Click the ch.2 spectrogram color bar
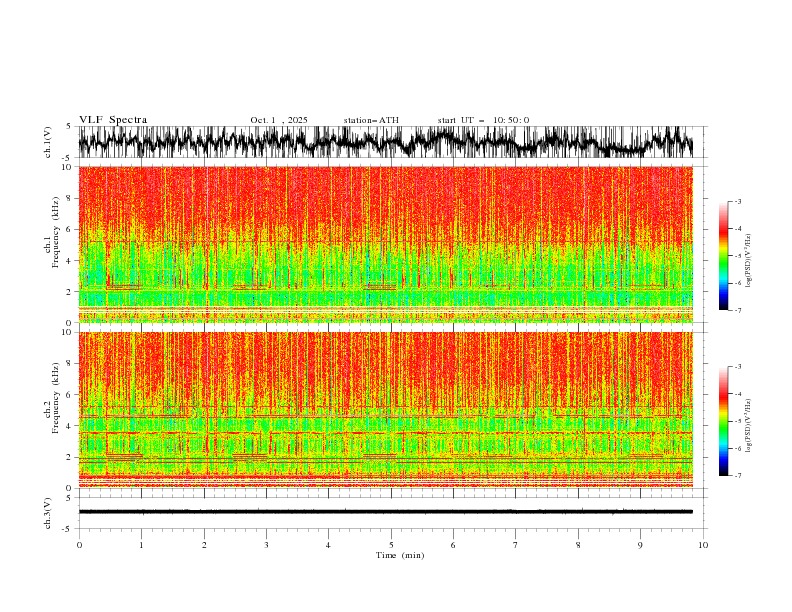Screen dimensions: 792x612 (723, 421)
